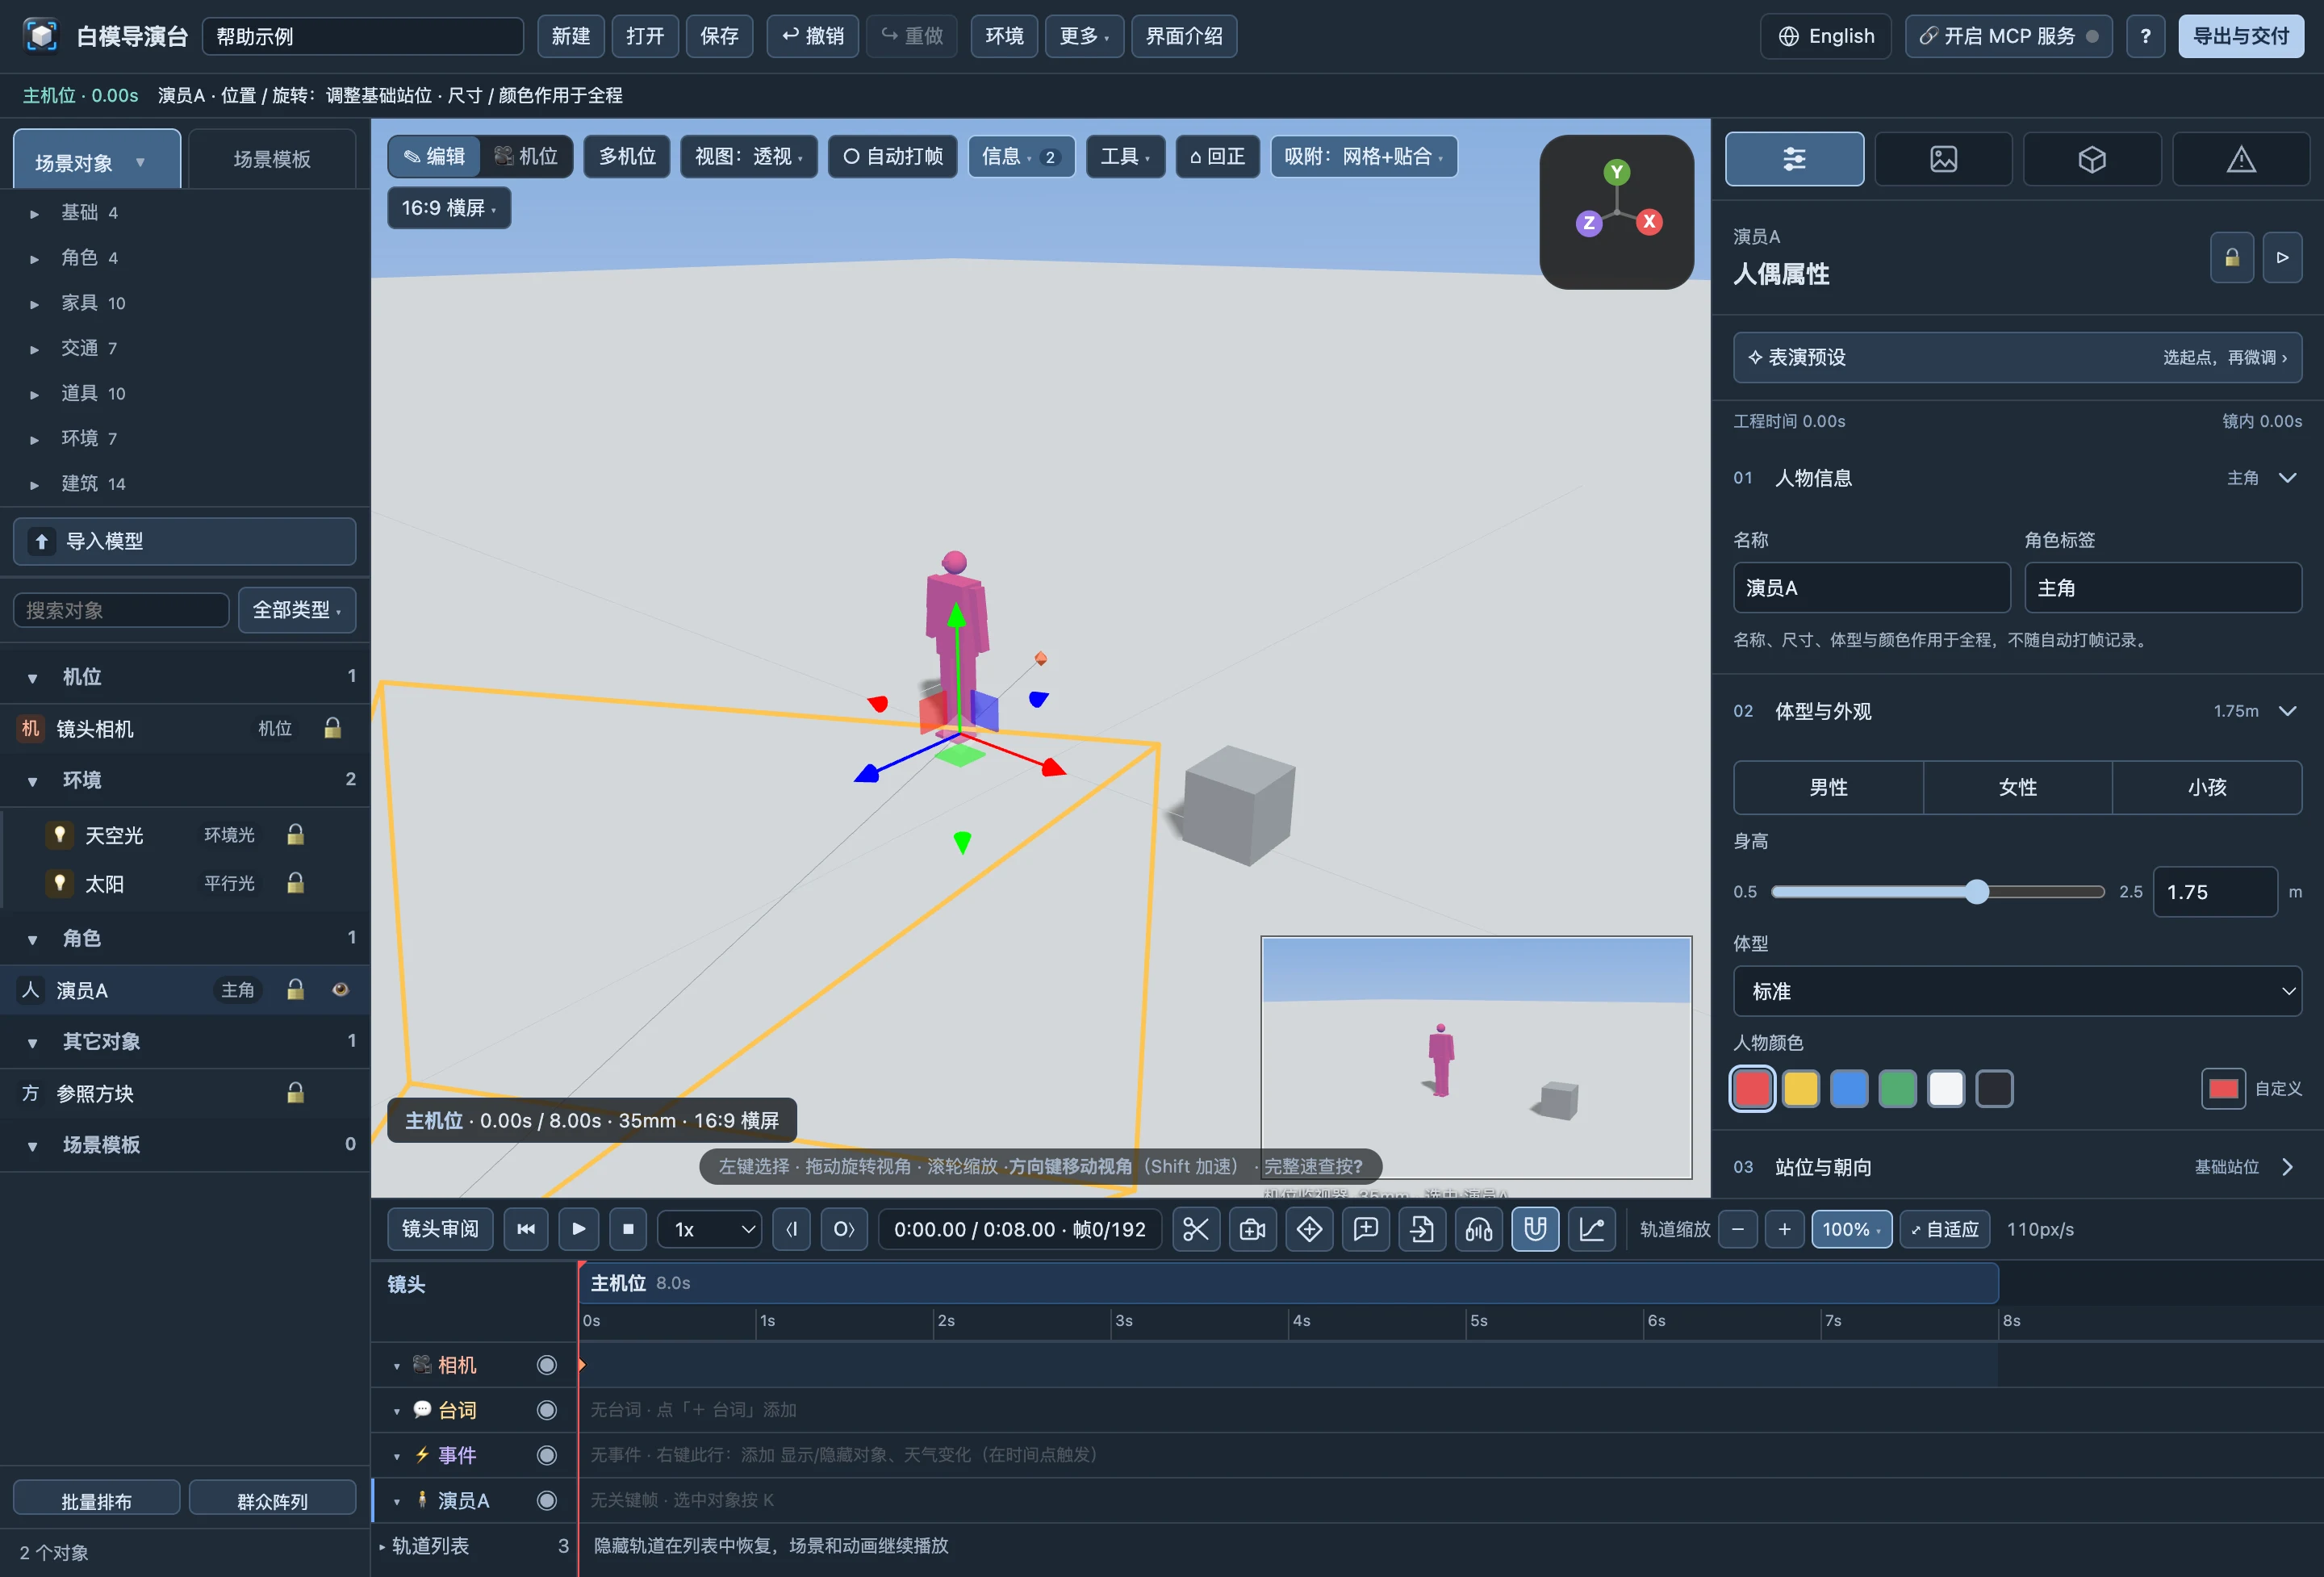Select the yellow 人物颜色 swatch
Screen dimensions: 2324x1577
point(1801,1089)
